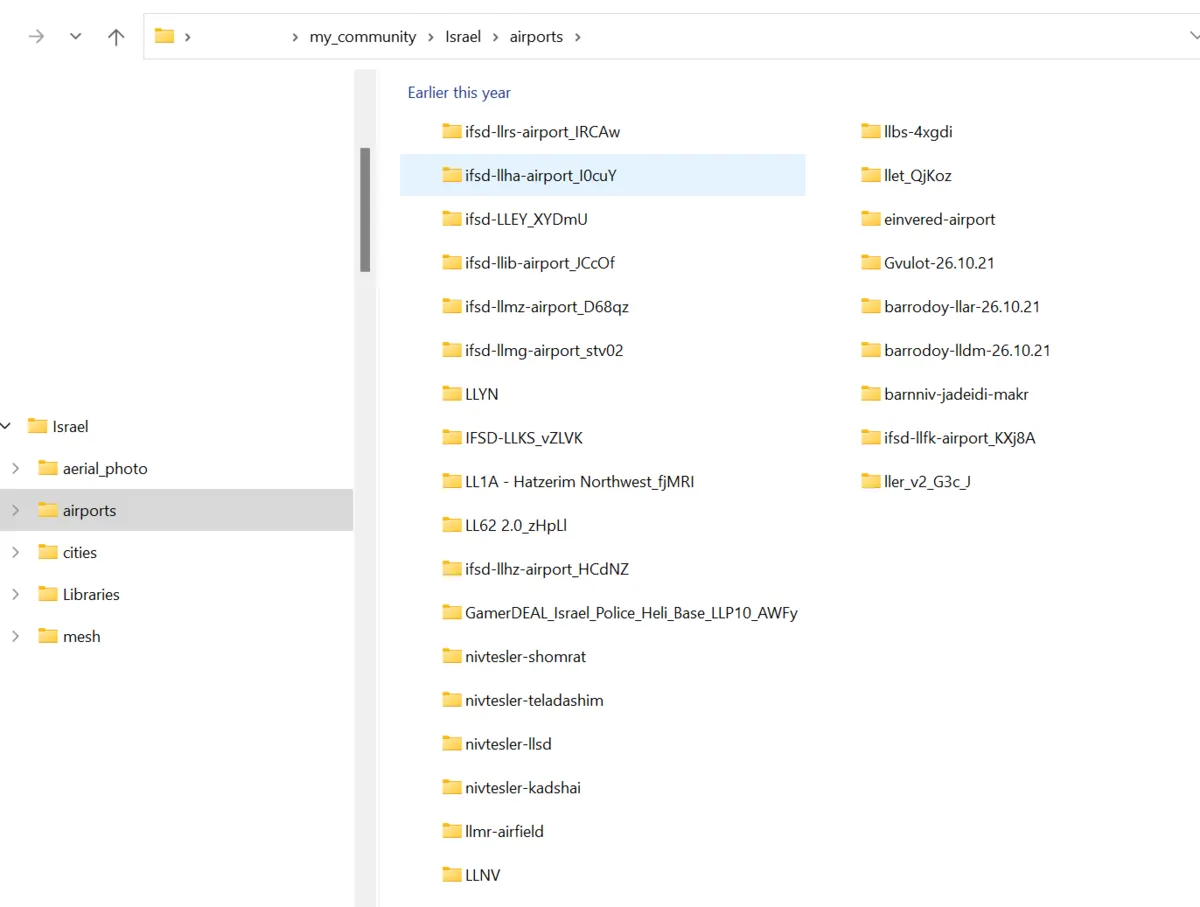Viewport: 1200px width, 907px height.
Task: Select the cities folder in sidebar
Action: click(79, 552)
